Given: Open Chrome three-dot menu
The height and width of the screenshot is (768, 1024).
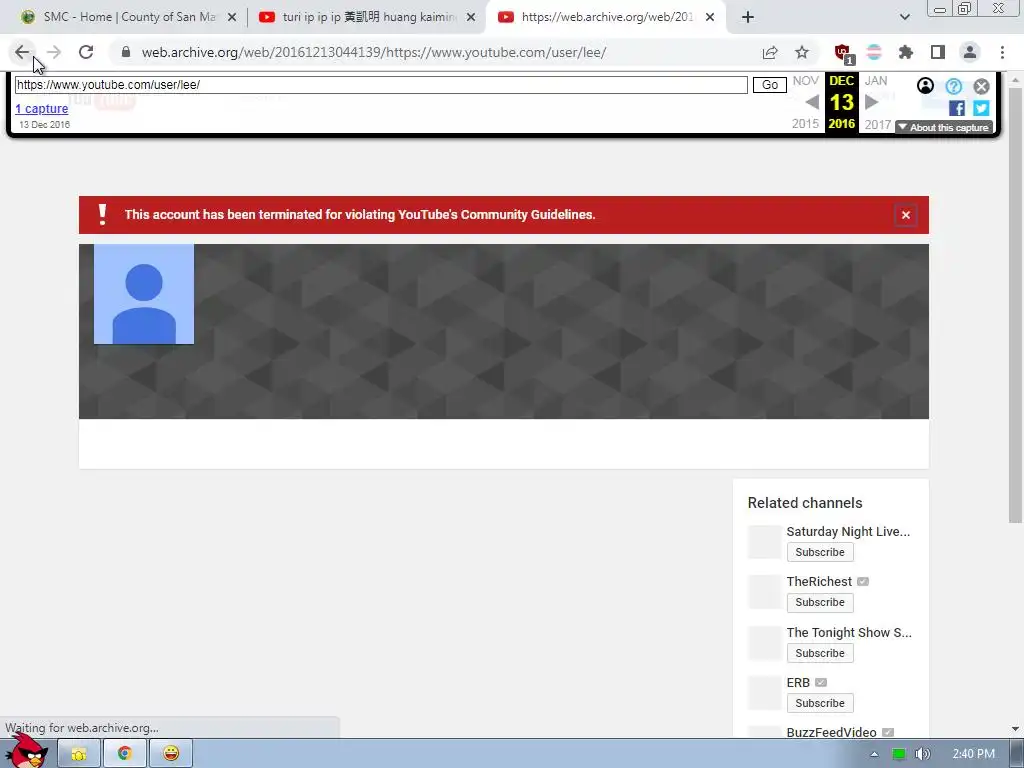Looking at the screenshot, I should 1002,52.
